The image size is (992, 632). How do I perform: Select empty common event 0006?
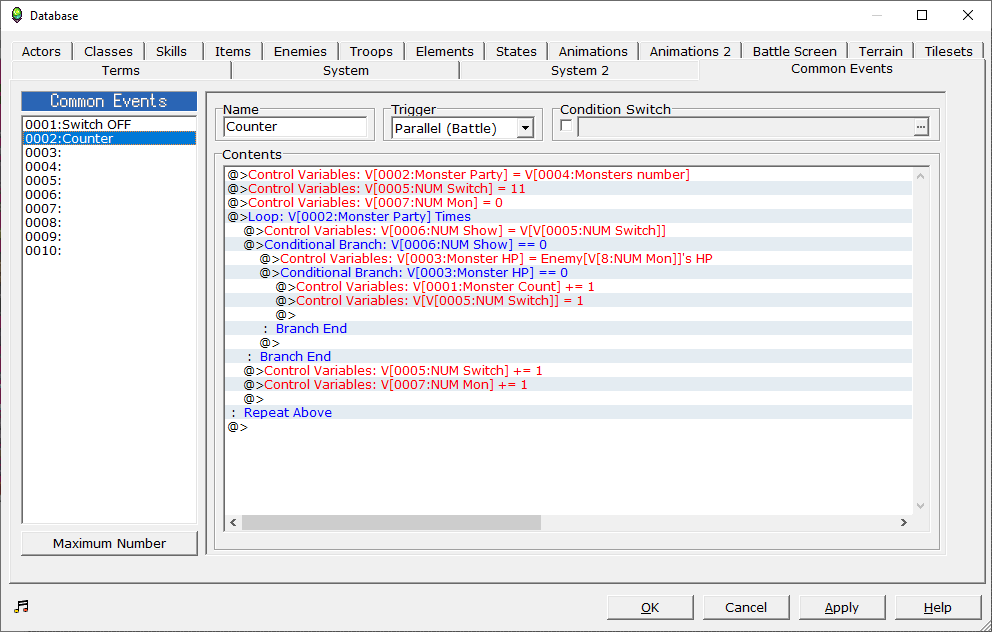click(109, 194)
